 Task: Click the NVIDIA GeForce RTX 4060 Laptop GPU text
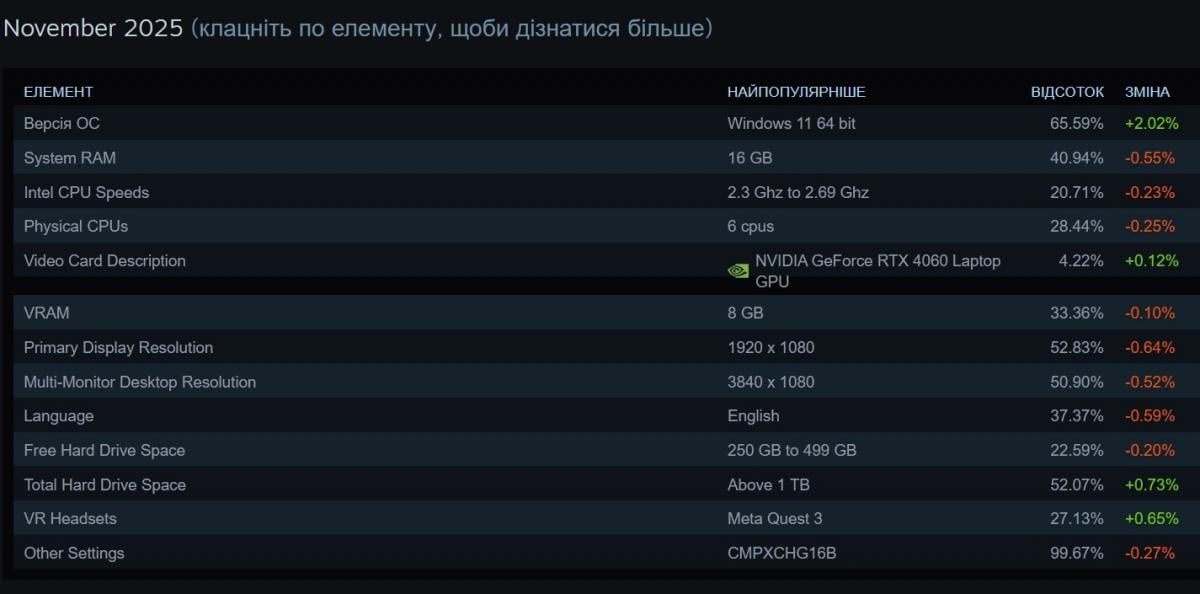point(877,271)
